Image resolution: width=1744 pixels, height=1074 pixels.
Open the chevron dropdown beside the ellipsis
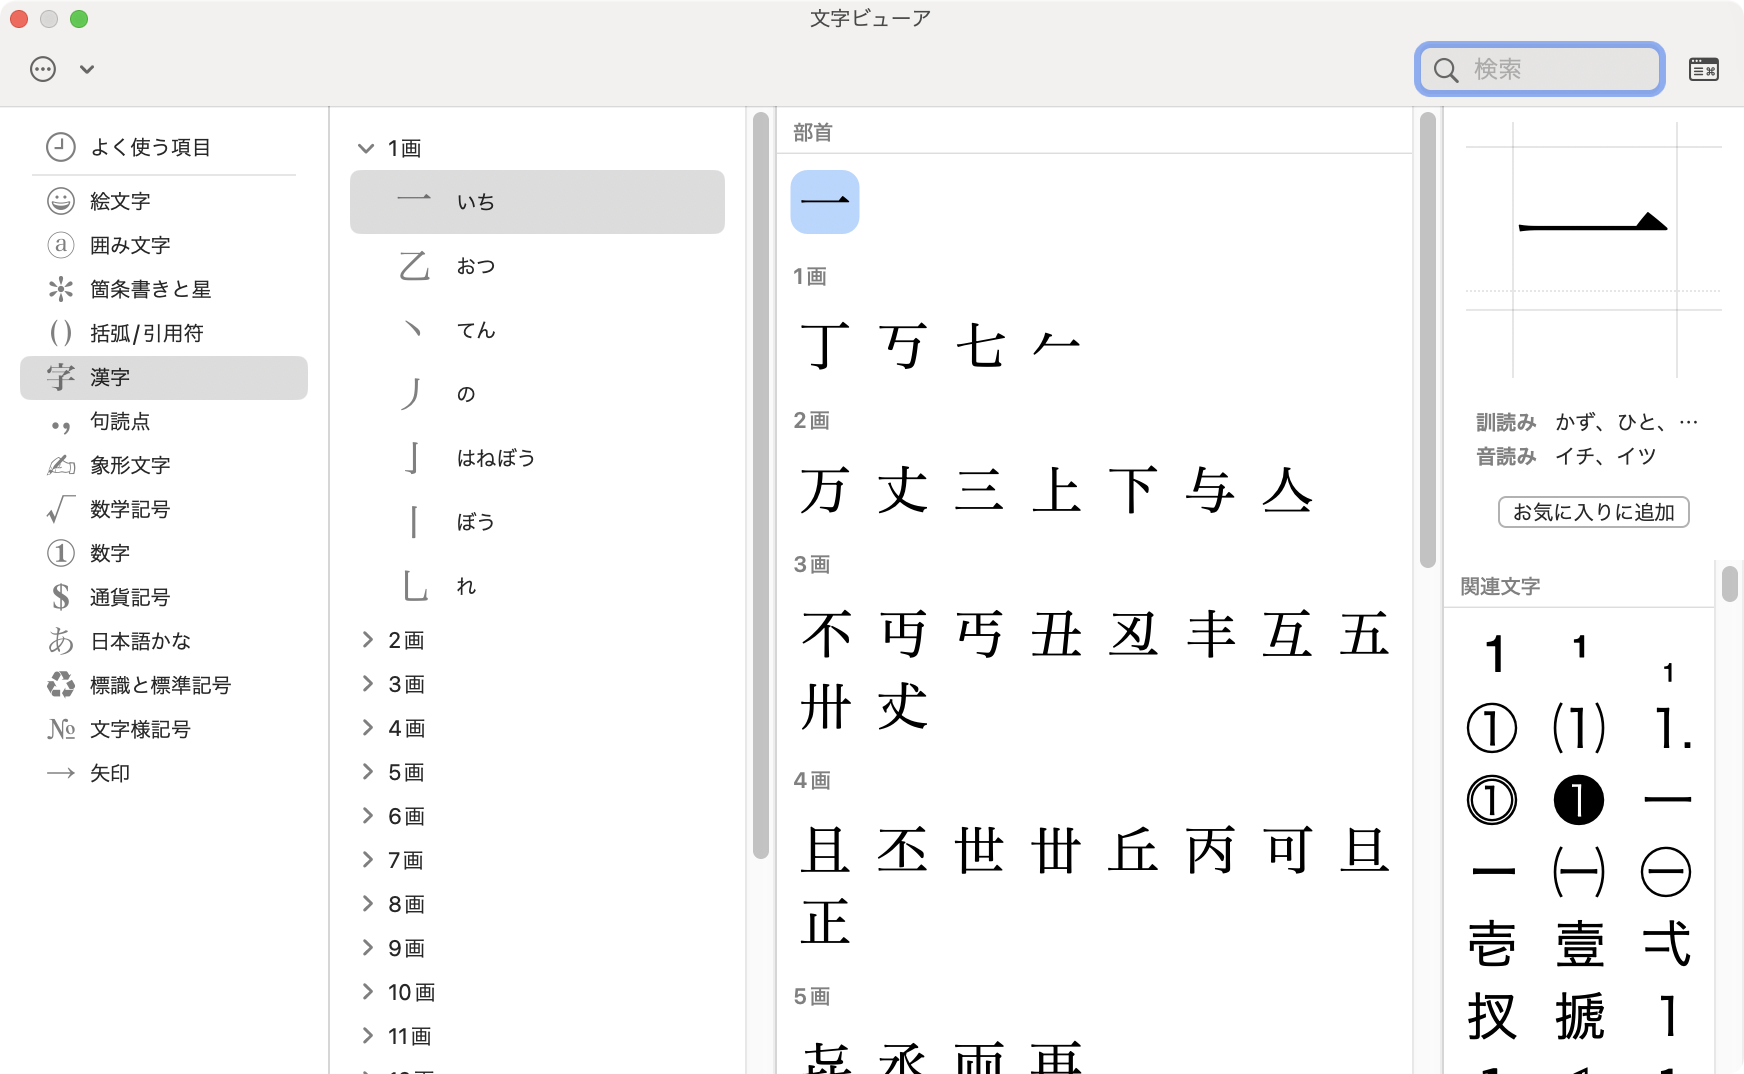coord(87,70)
